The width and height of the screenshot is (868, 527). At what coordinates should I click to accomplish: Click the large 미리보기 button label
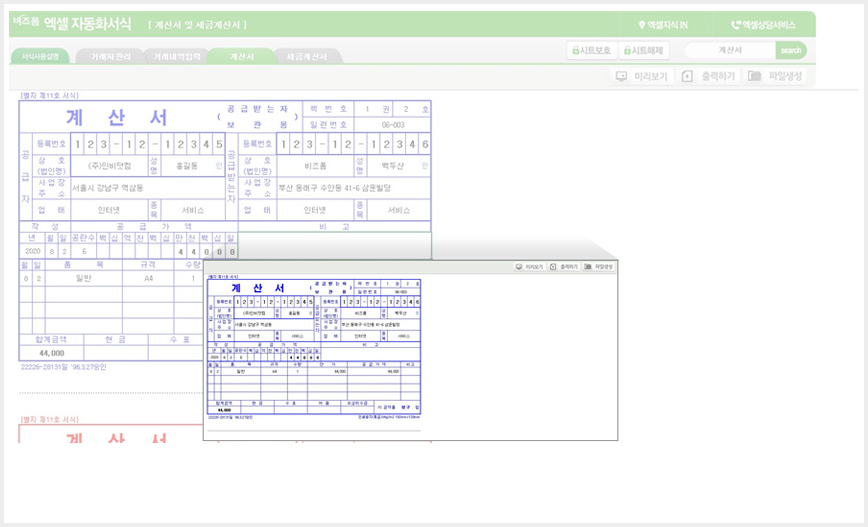pos(651,76)
